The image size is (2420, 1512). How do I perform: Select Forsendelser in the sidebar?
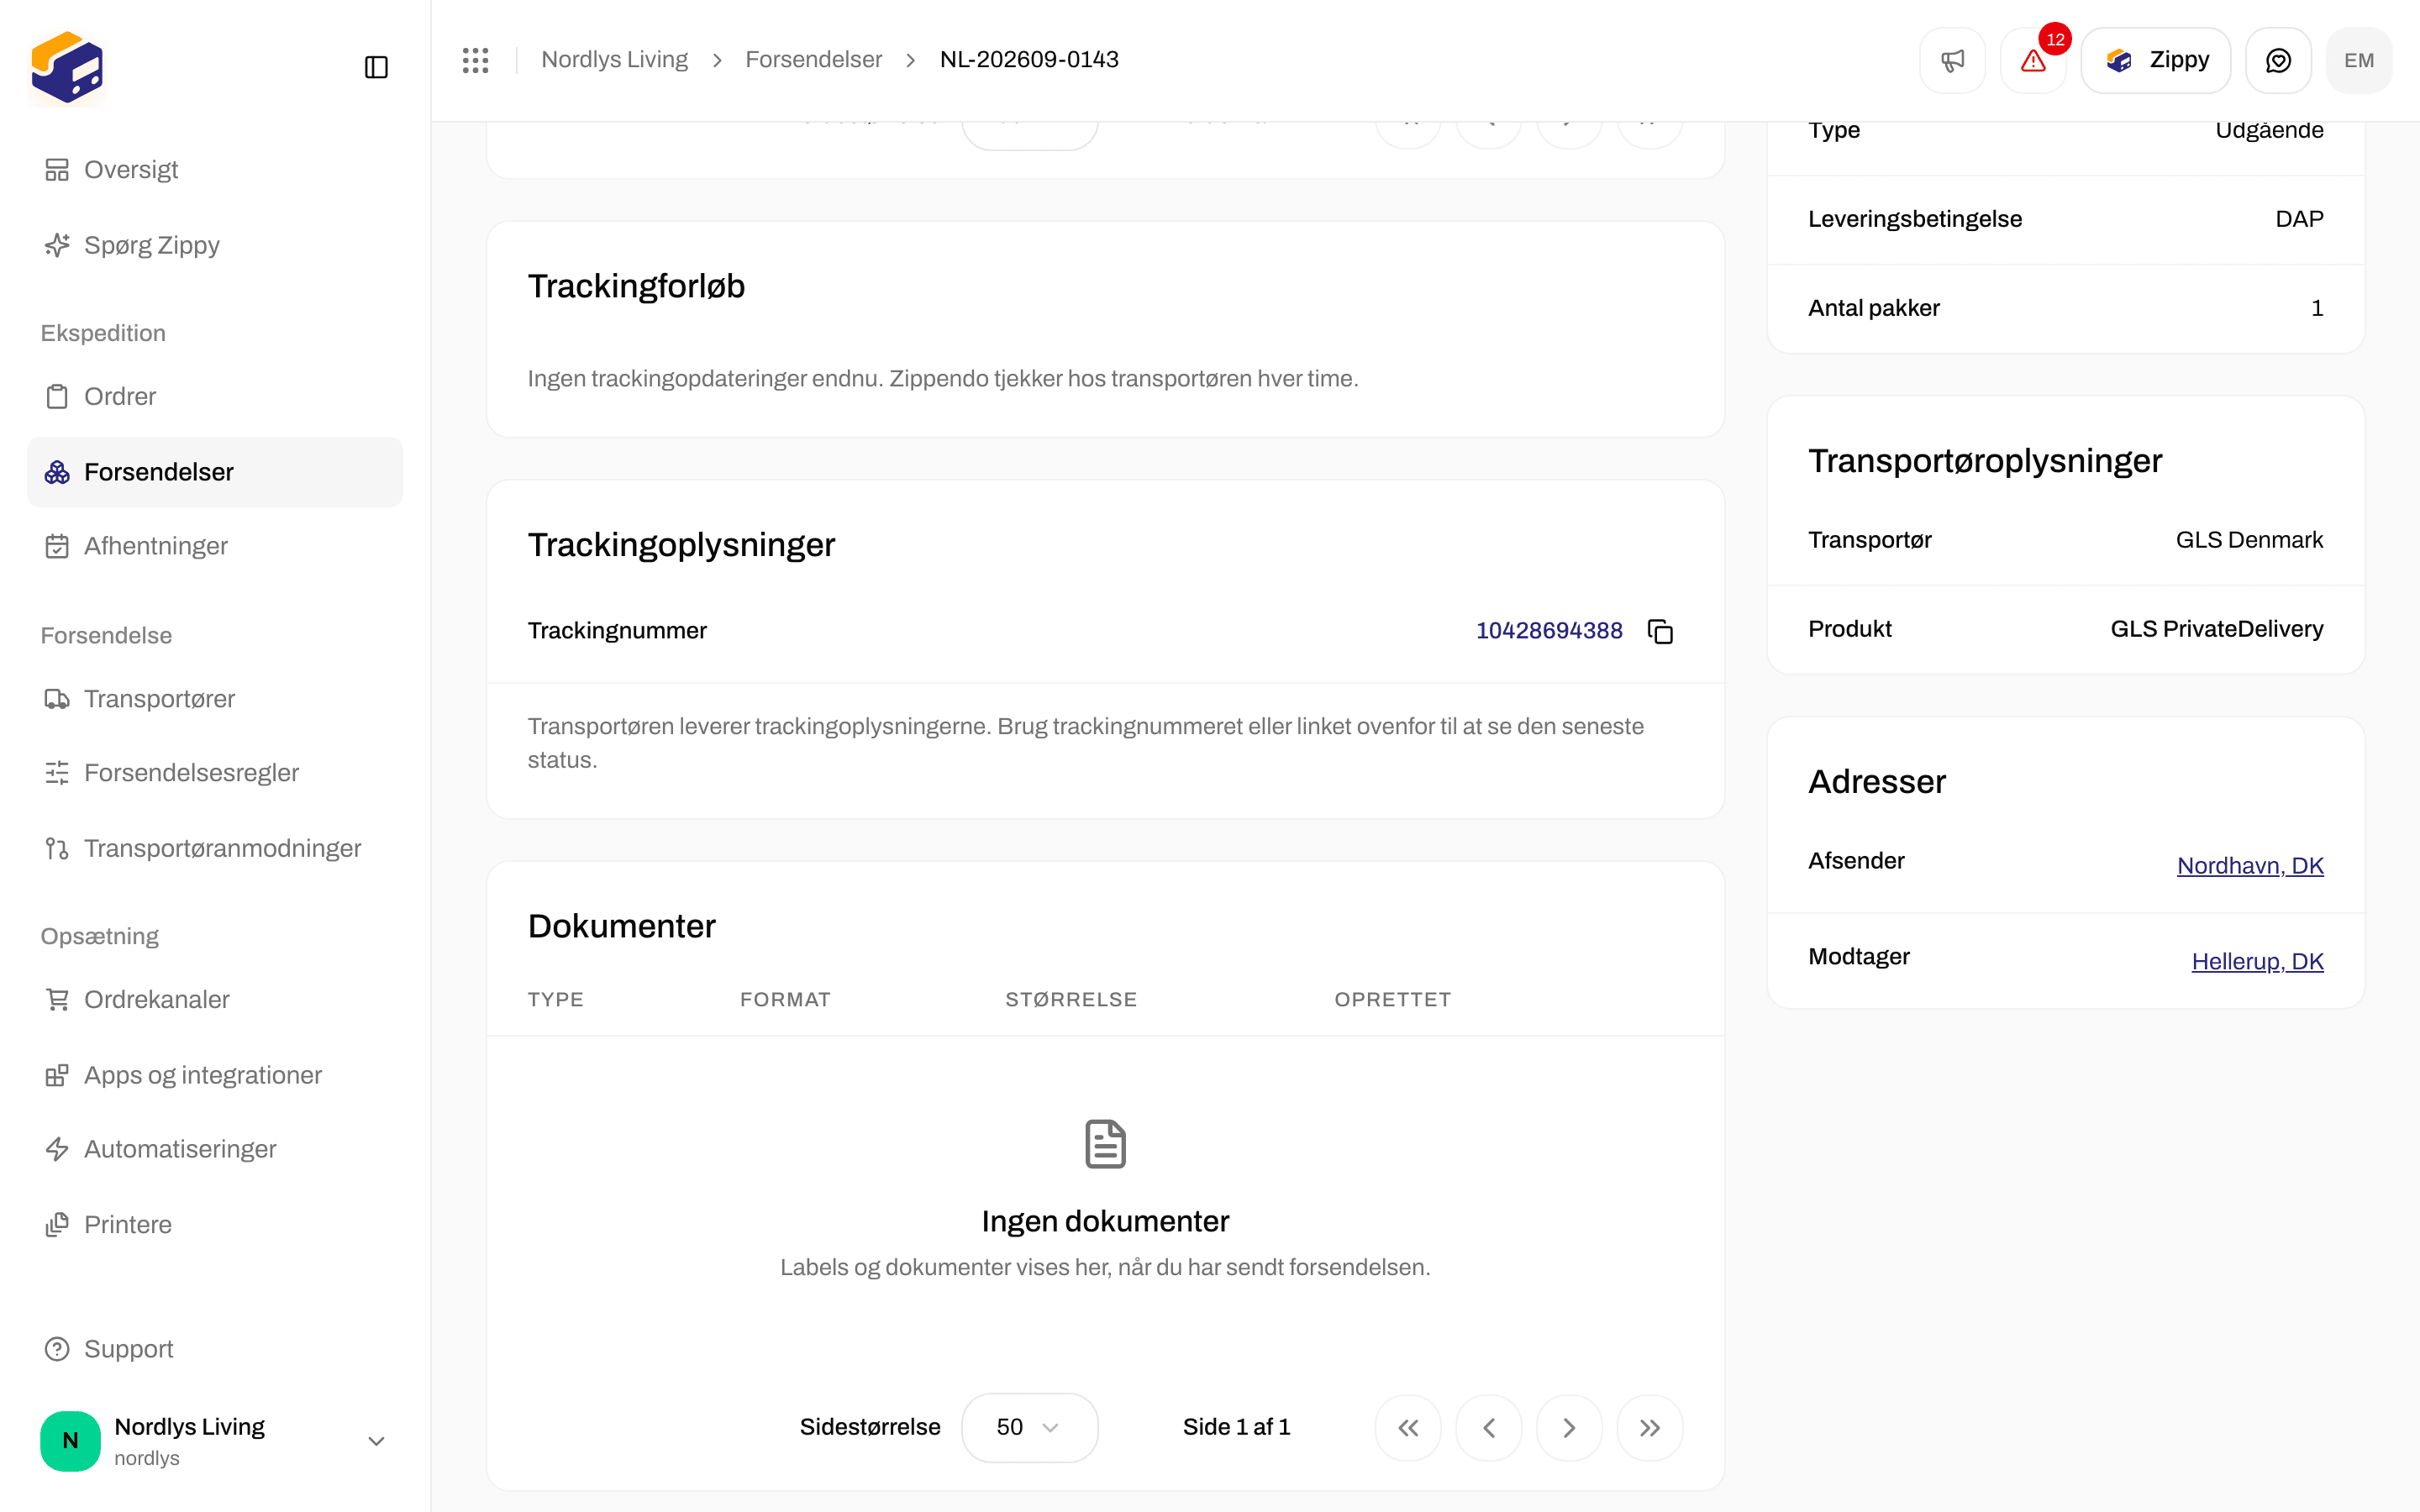point(215,472)
